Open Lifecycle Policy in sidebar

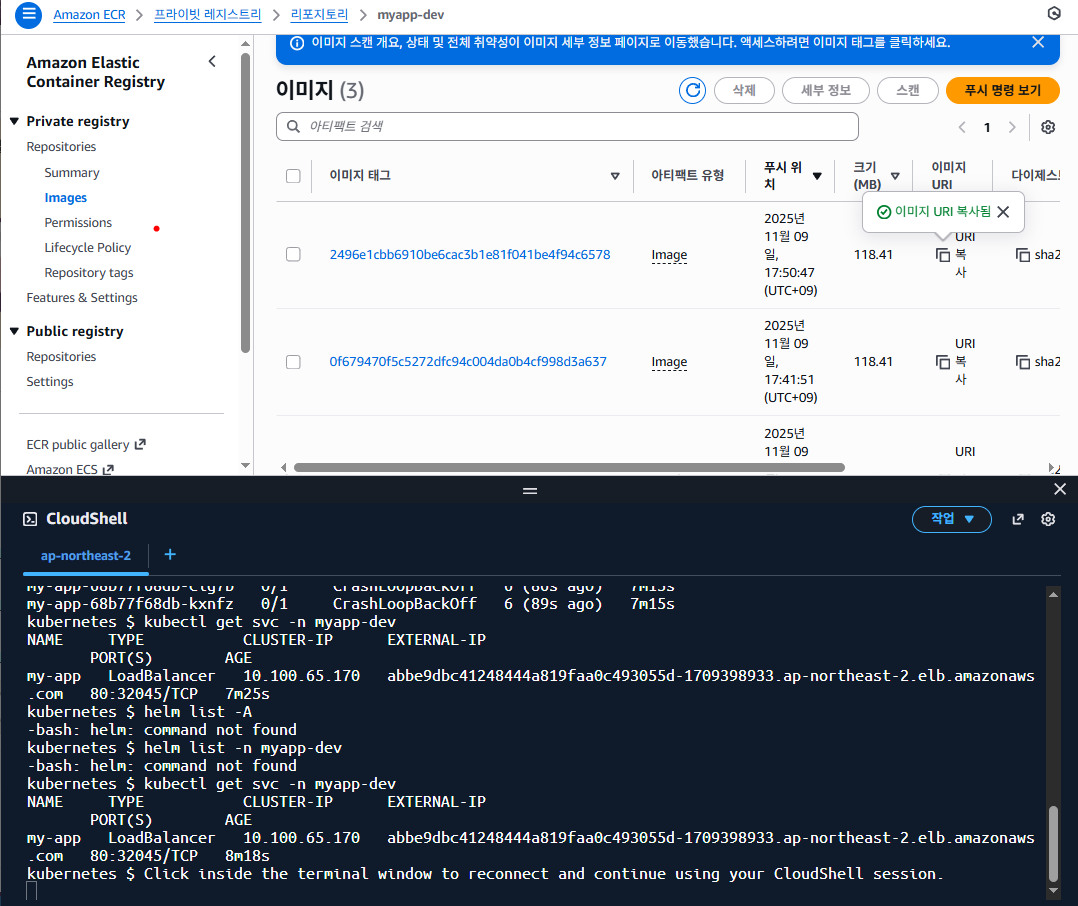tap(88, 247)
